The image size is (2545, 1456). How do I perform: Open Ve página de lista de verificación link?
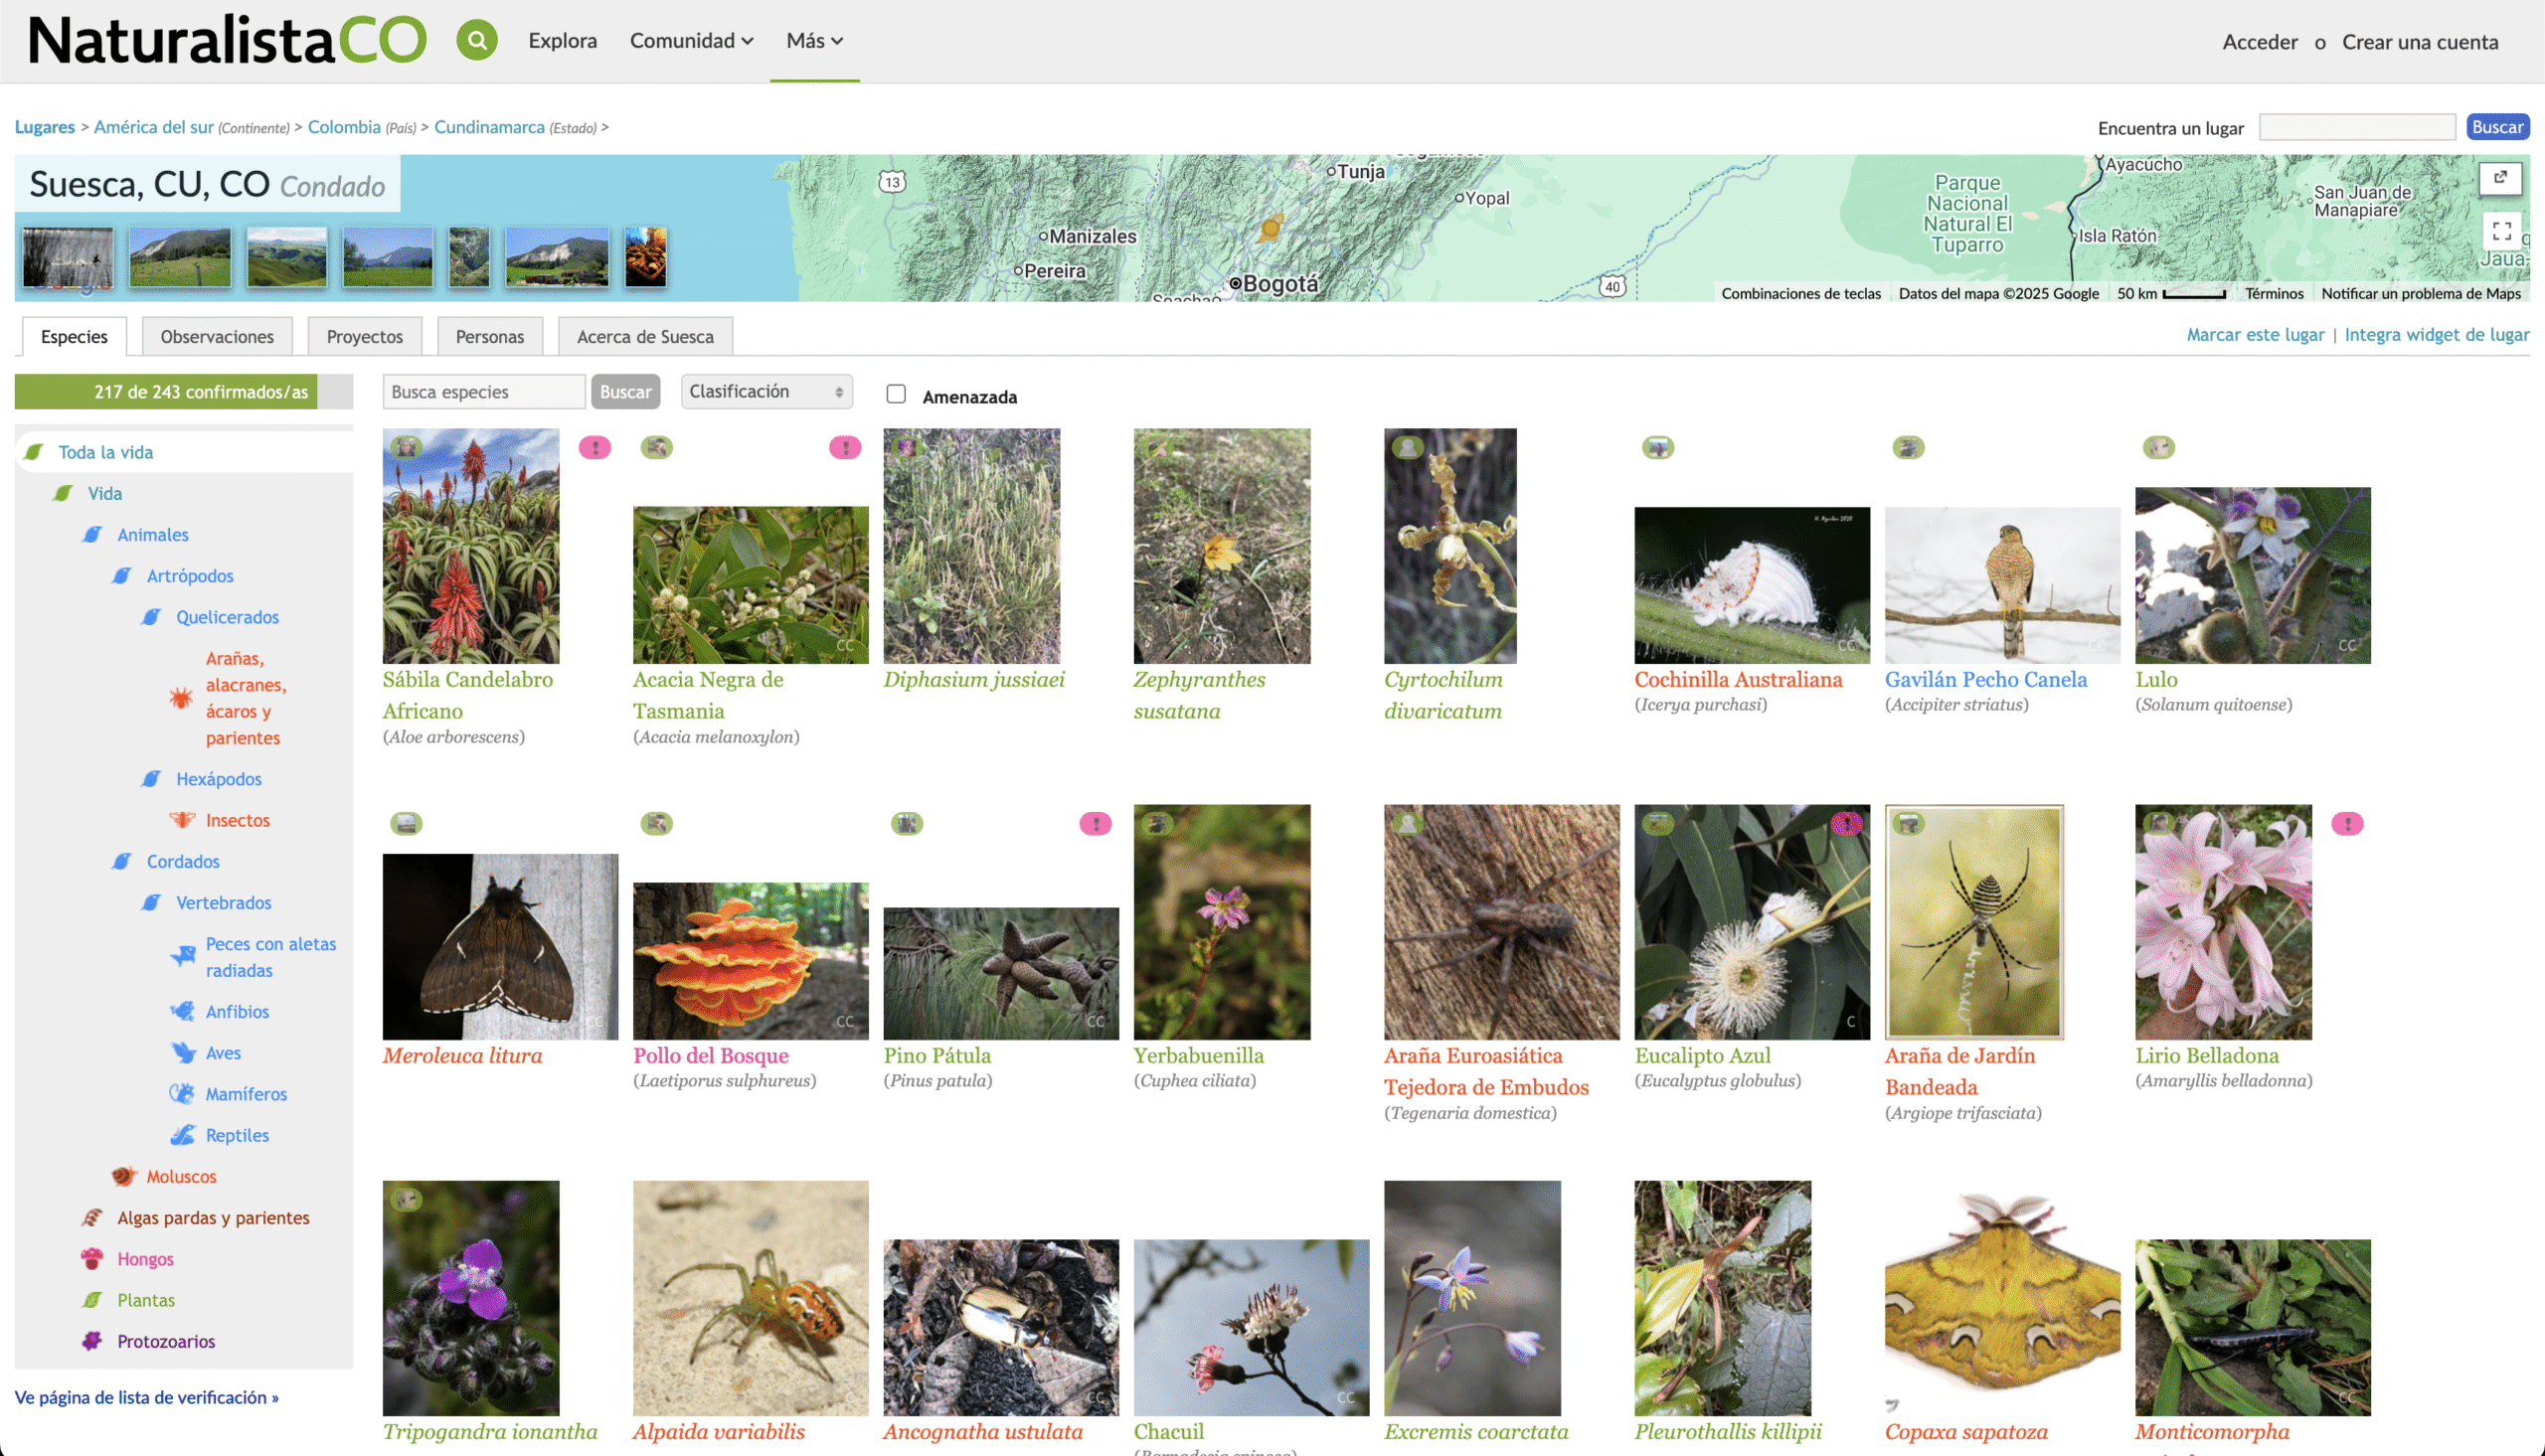point(147,1398)
